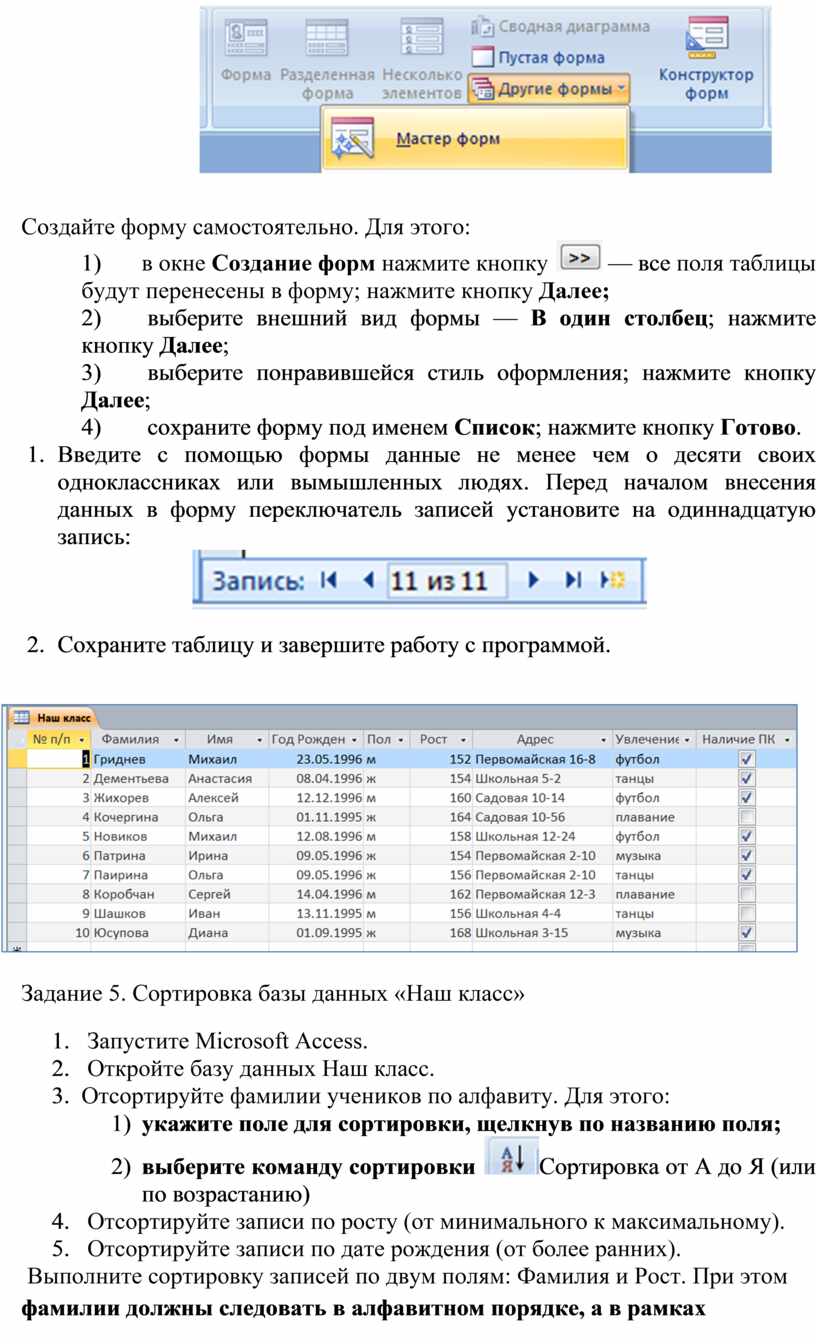Open Конструктор форм
This screenshot has height=1344, width=816.
point(706,58)
